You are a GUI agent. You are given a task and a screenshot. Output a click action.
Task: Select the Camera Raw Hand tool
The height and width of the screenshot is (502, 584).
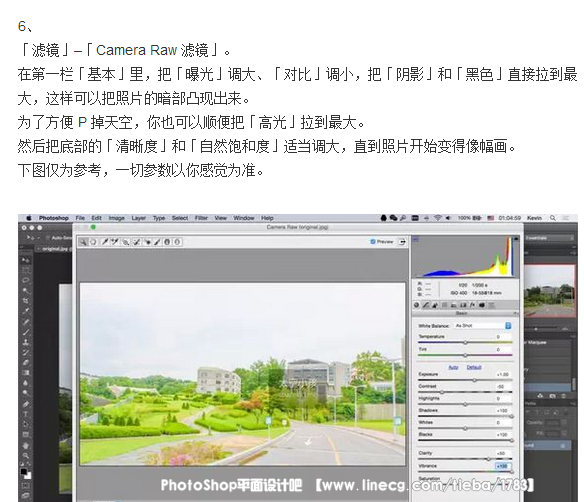coord(93,242)
